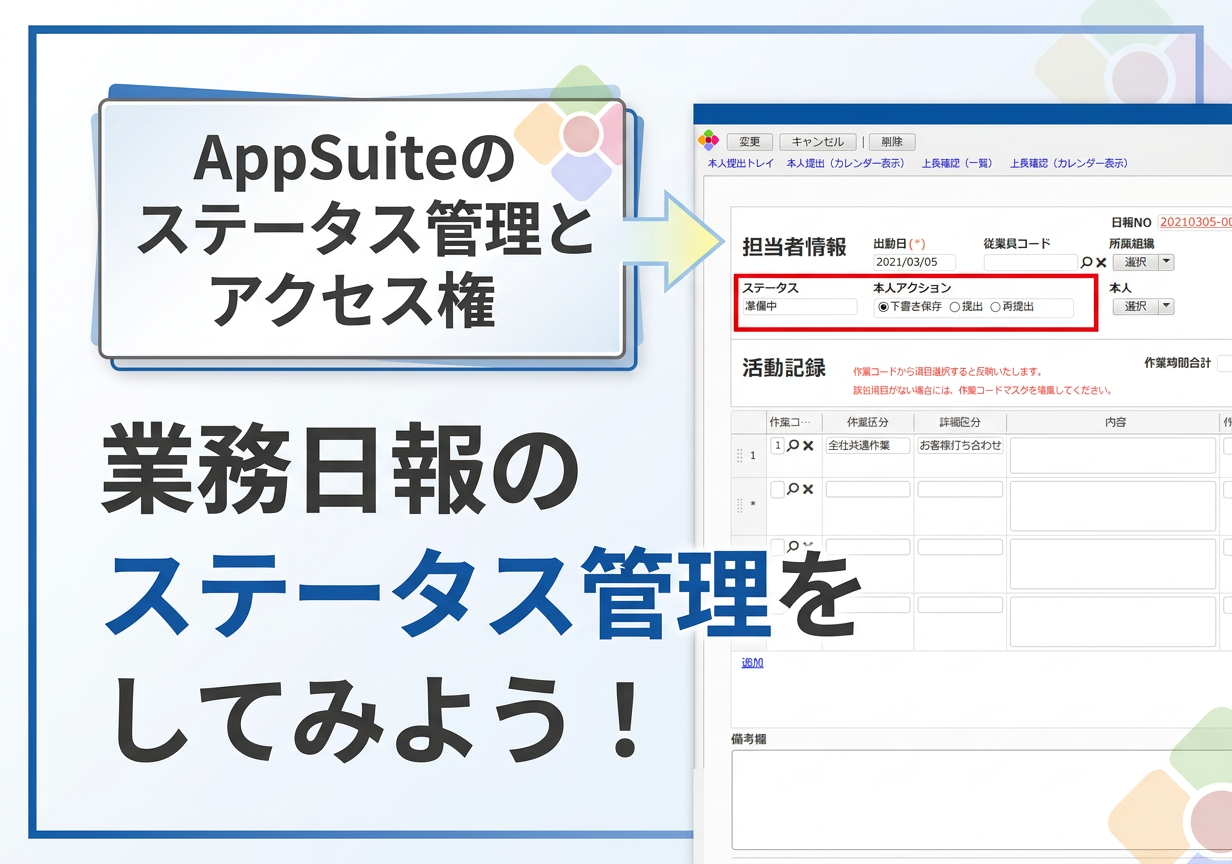Click the 詳細区分 column header

click(x=960, y=422)
